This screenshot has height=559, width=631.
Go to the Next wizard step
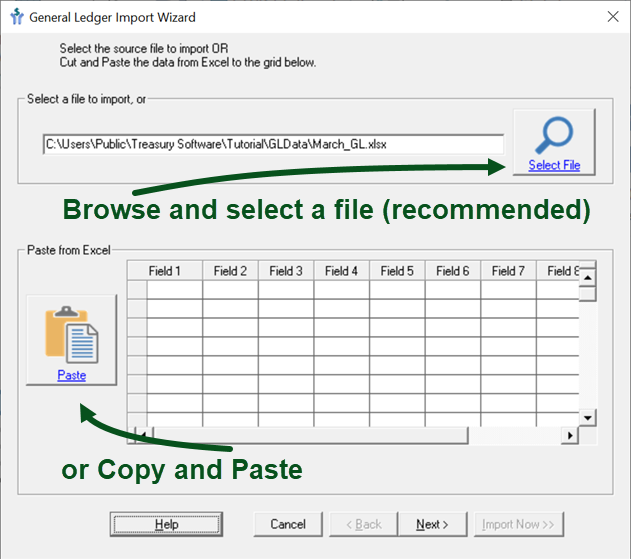(433, 524)
